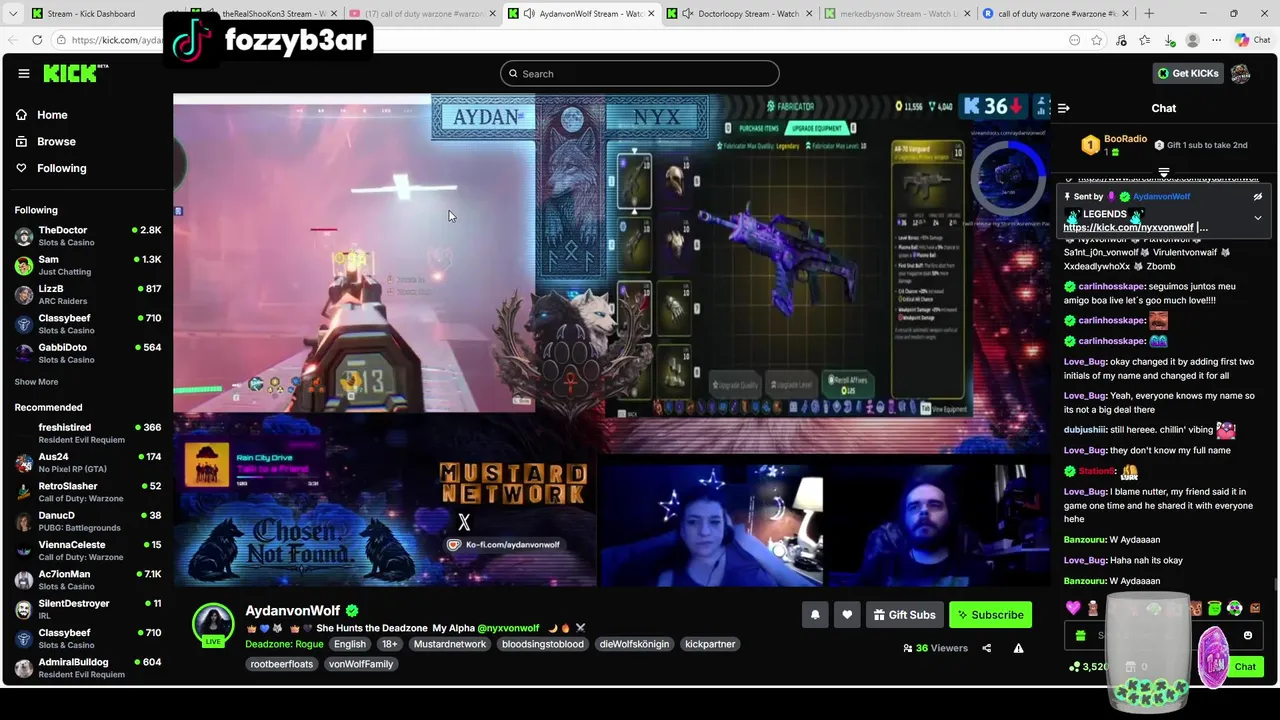
Task: Click the green Subscribe button
Action: pos(990,615)
